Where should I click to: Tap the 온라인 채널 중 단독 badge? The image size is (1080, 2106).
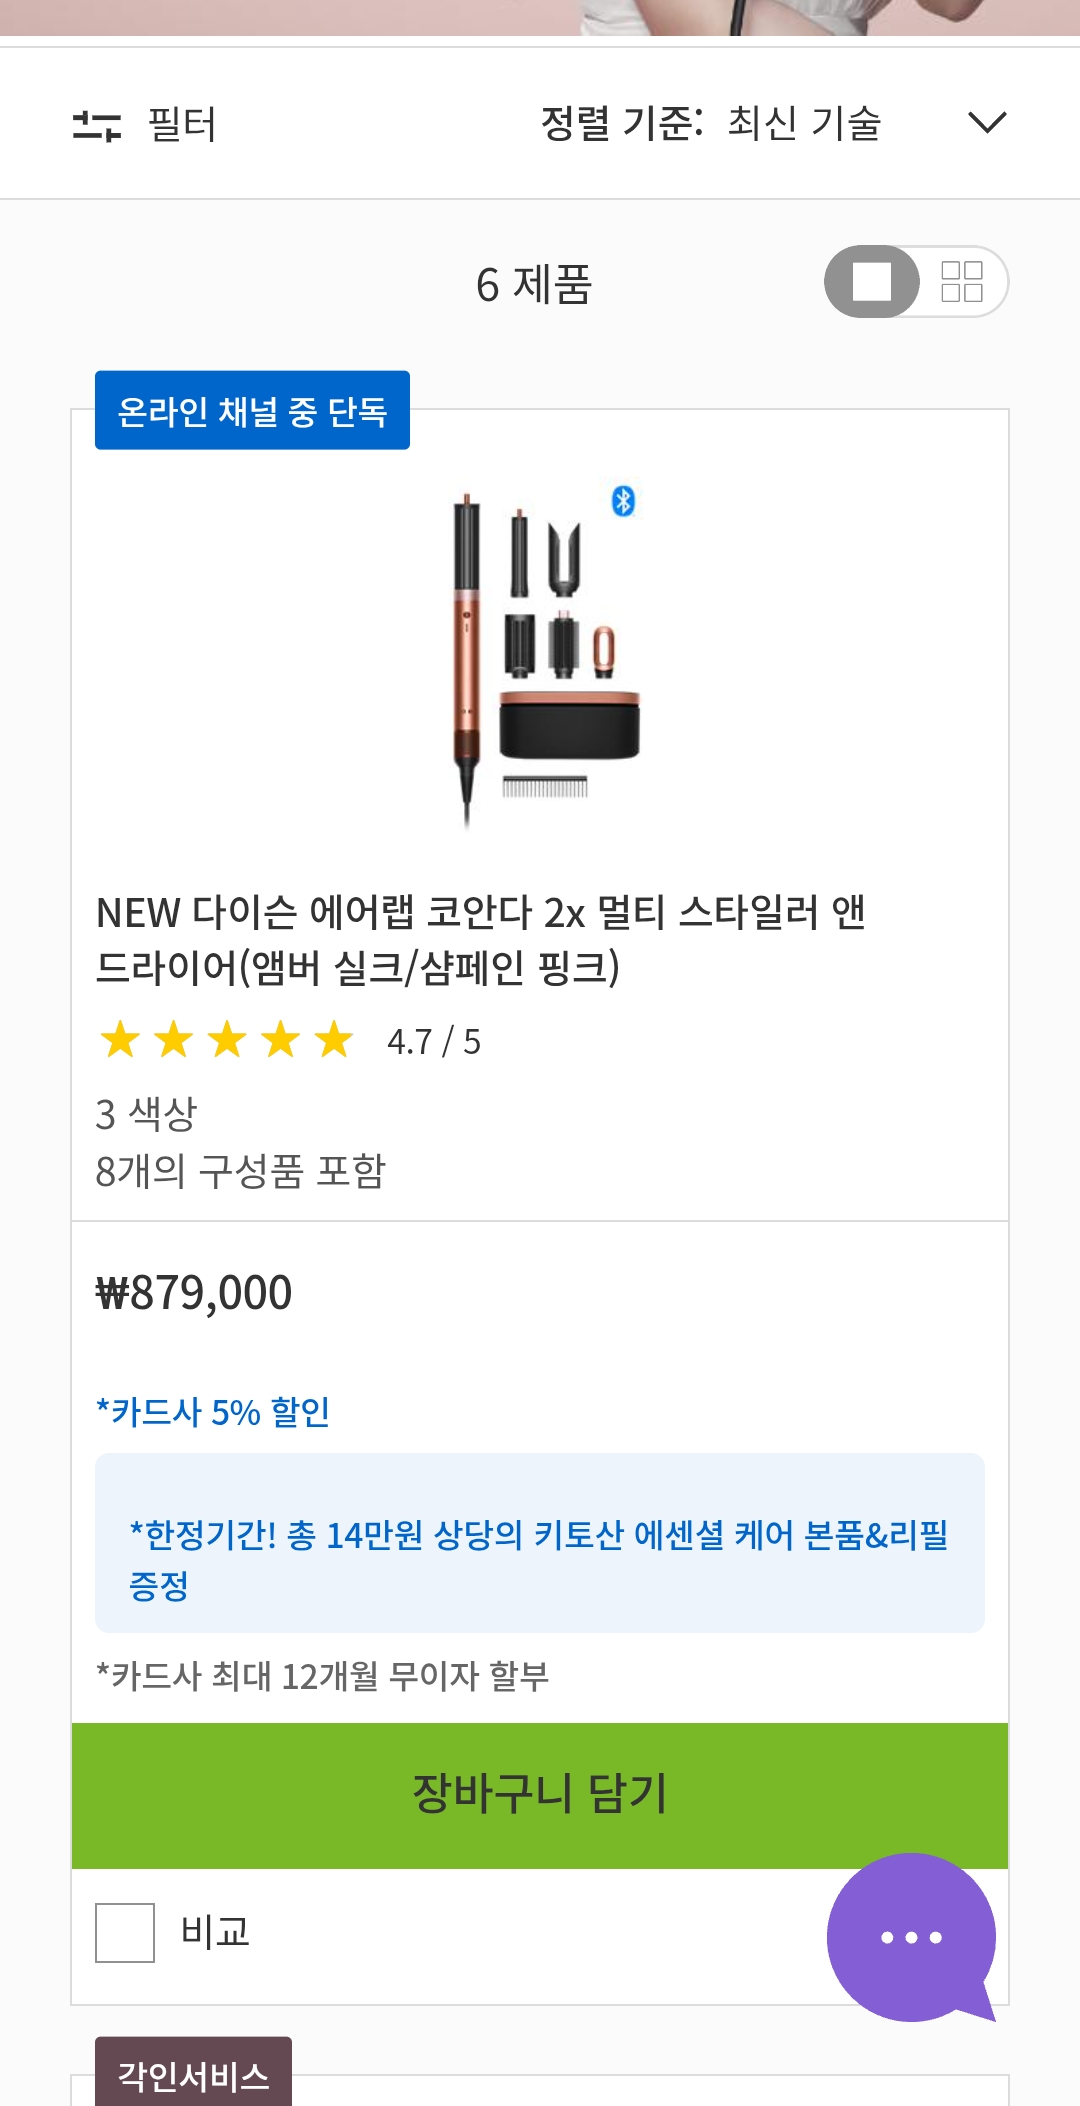(252, 411)
